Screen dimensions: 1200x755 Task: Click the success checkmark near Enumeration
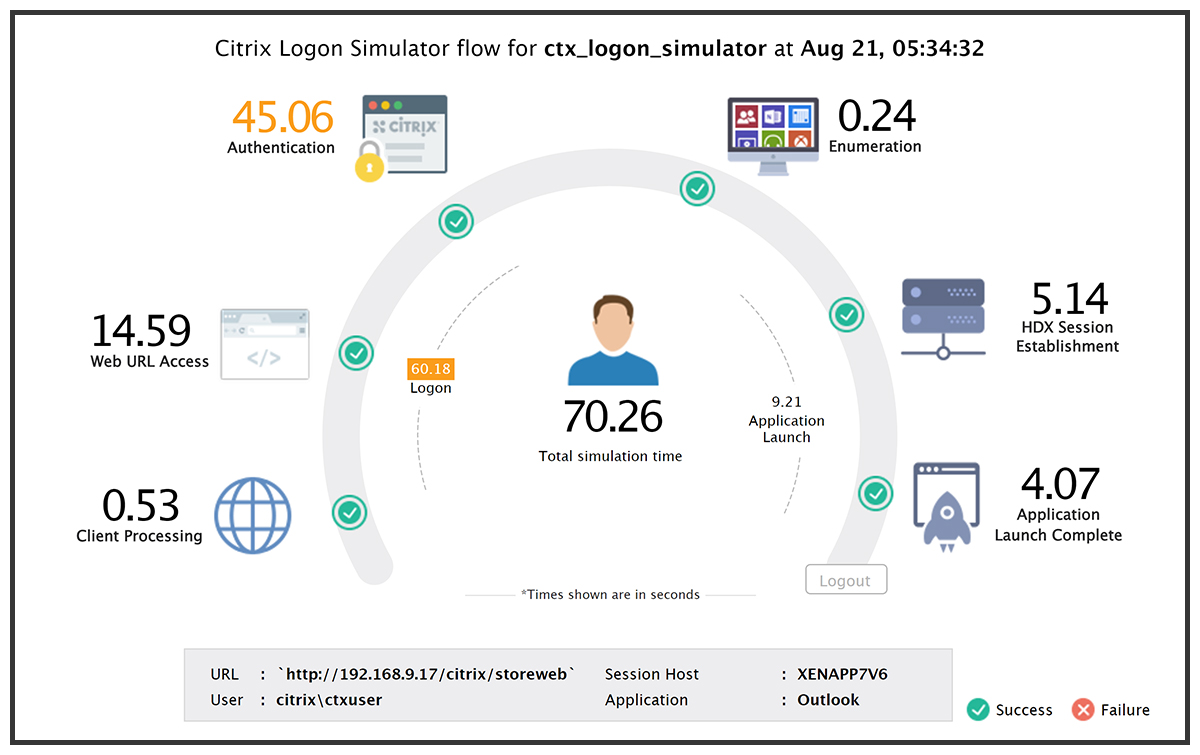[697, 188]
